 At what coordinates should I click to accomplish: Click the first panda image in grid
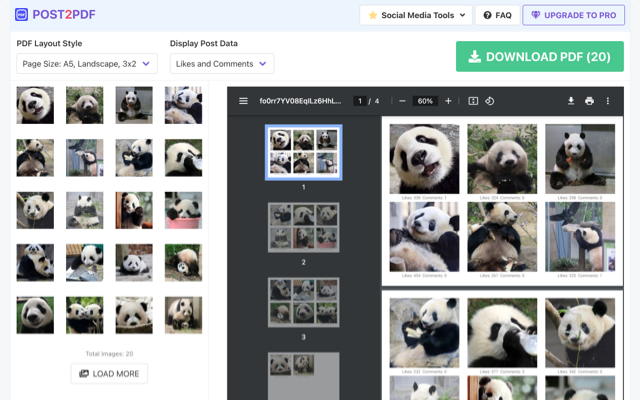[x=35, y=105]
